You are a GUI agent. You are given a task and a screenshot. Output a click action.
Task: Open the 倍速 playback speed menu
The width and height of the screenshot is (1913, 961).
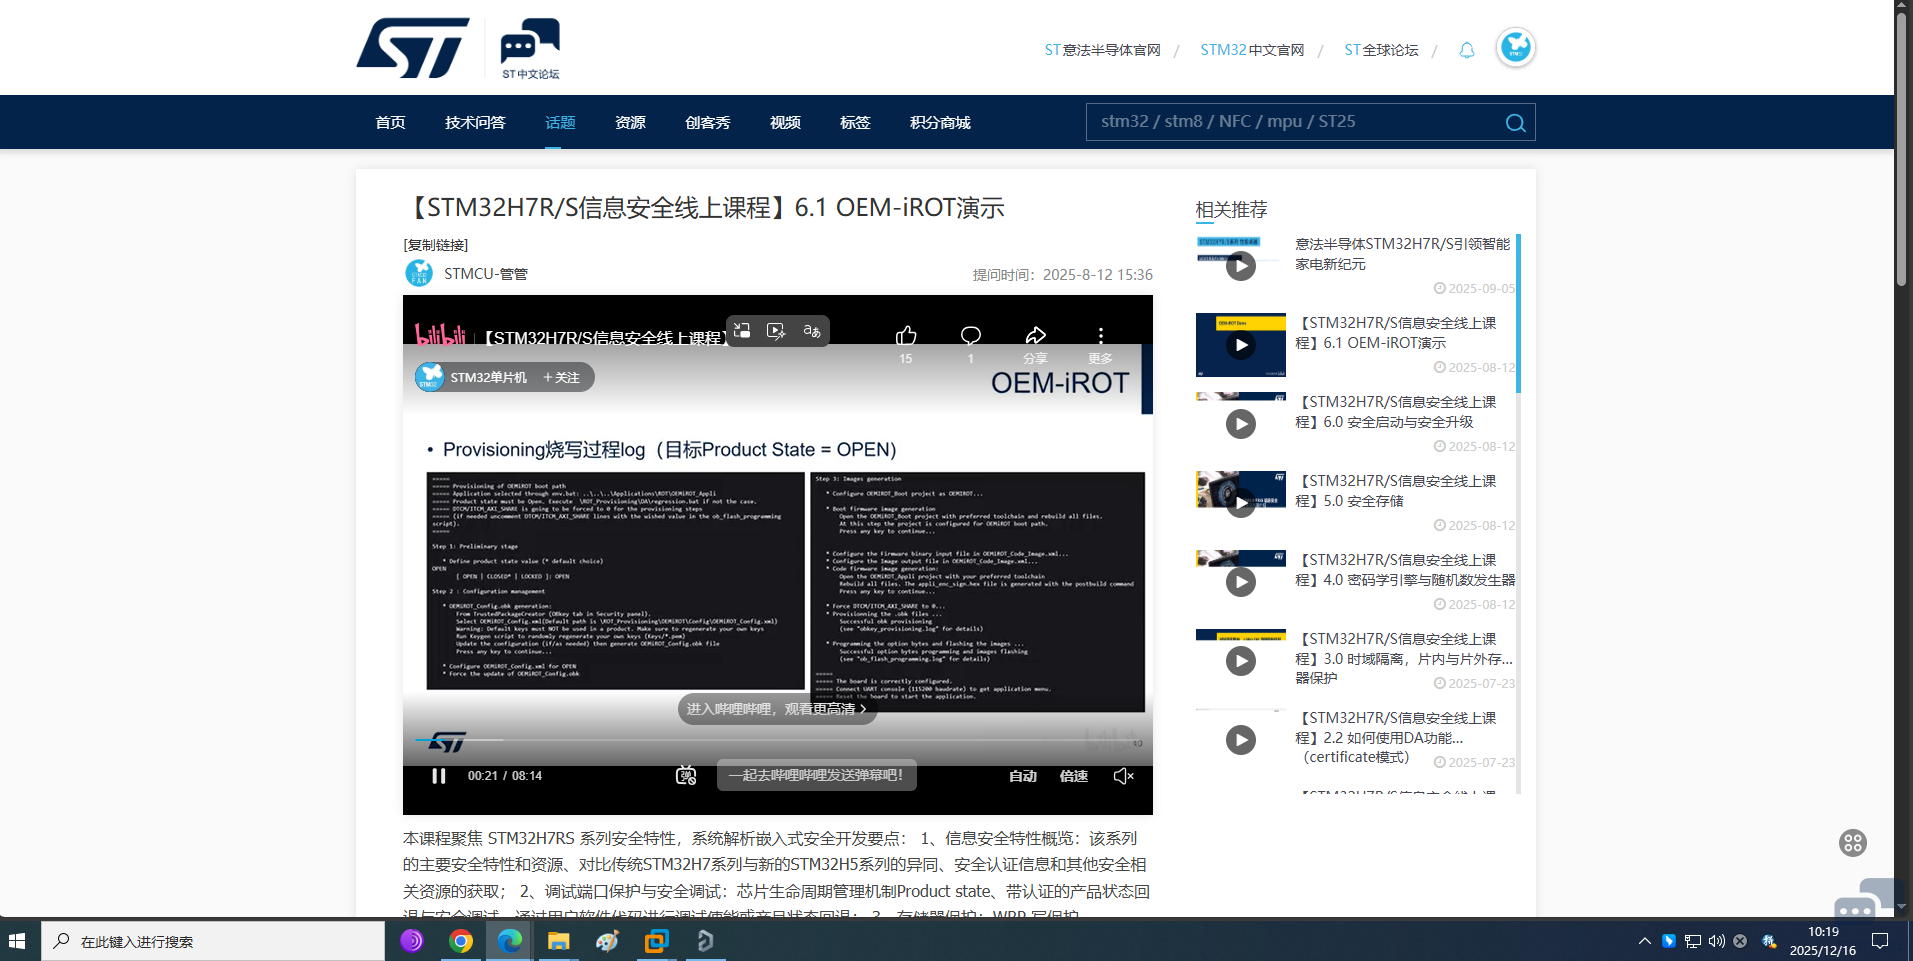(x=1074, y=776)
